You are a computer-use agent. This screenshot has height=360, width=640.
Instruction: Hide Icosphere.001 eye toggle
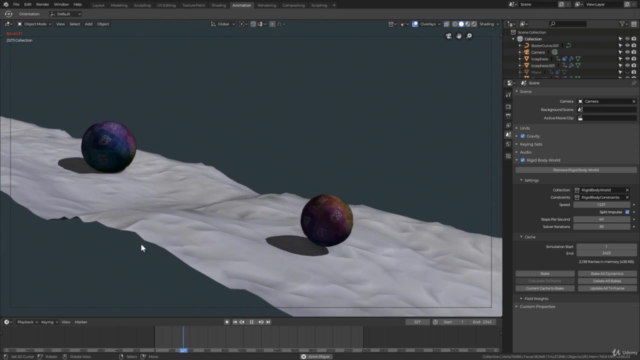pyautogui.click(x=627, y=65)
